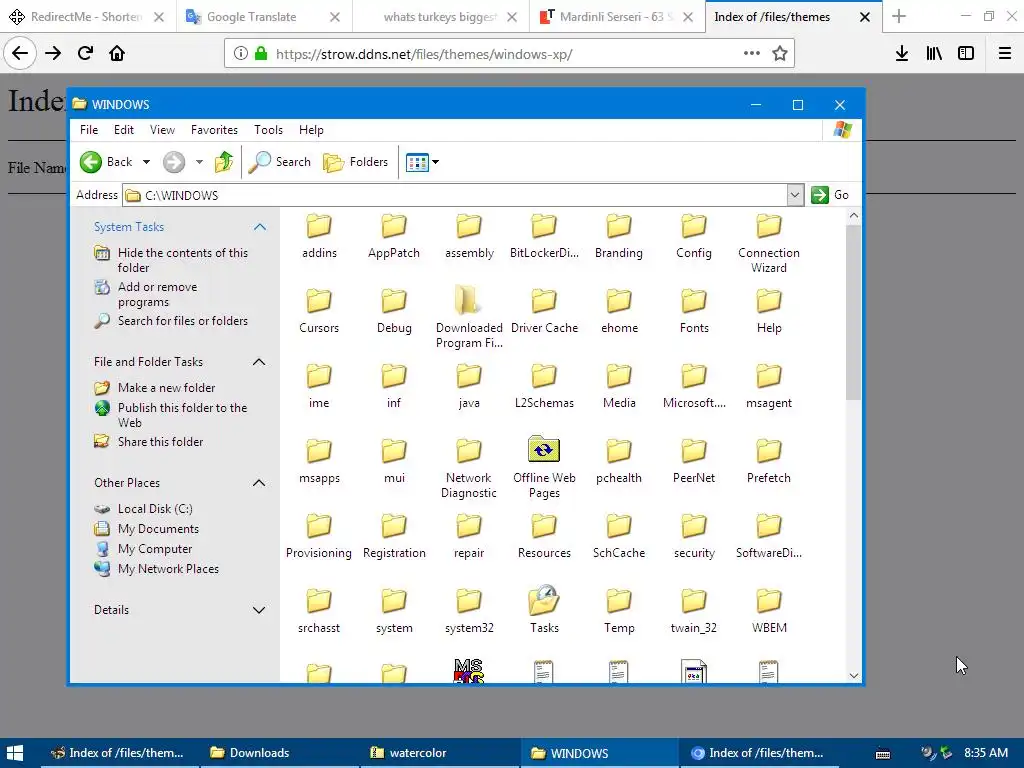The width and height of the screenshot is (1024, 768).
Task: Open a new browser tab
Action: coord(899,17)
